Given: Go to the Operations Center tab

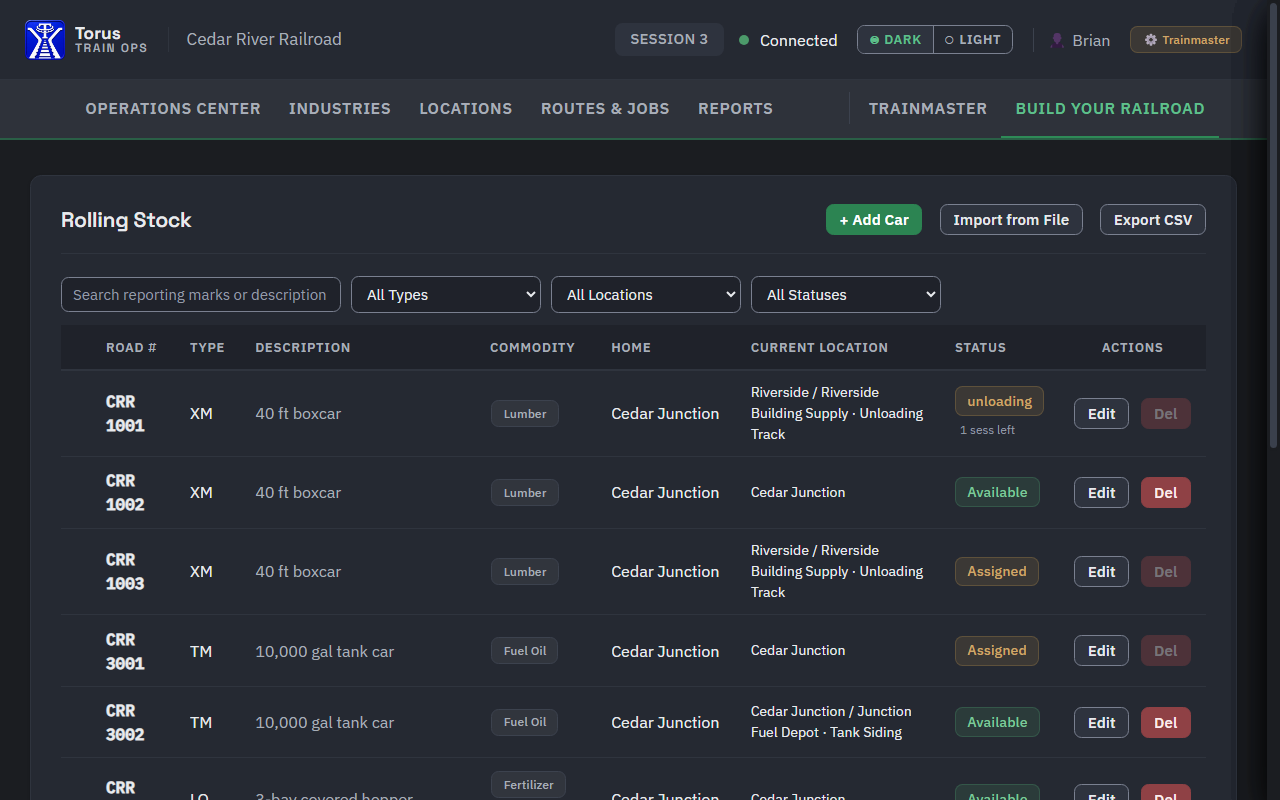Looking at the screenshot, I should tap(173, 109).
